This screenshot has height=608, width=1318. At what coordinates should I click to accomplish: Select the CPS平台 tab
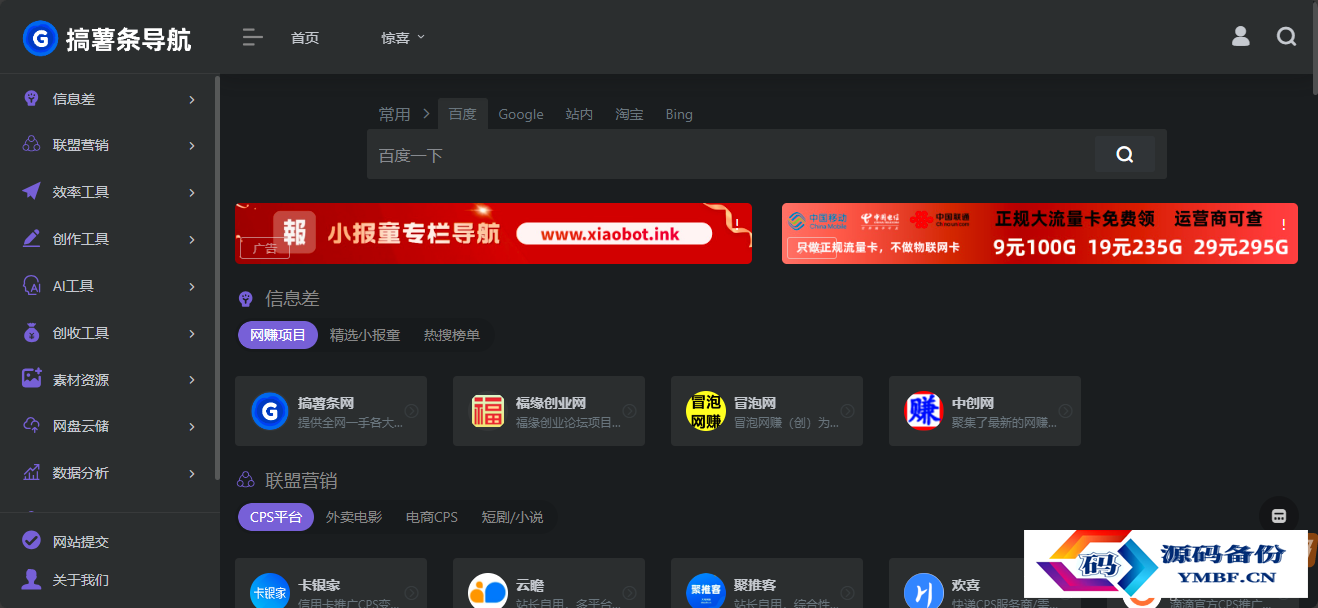pos(276,517)
